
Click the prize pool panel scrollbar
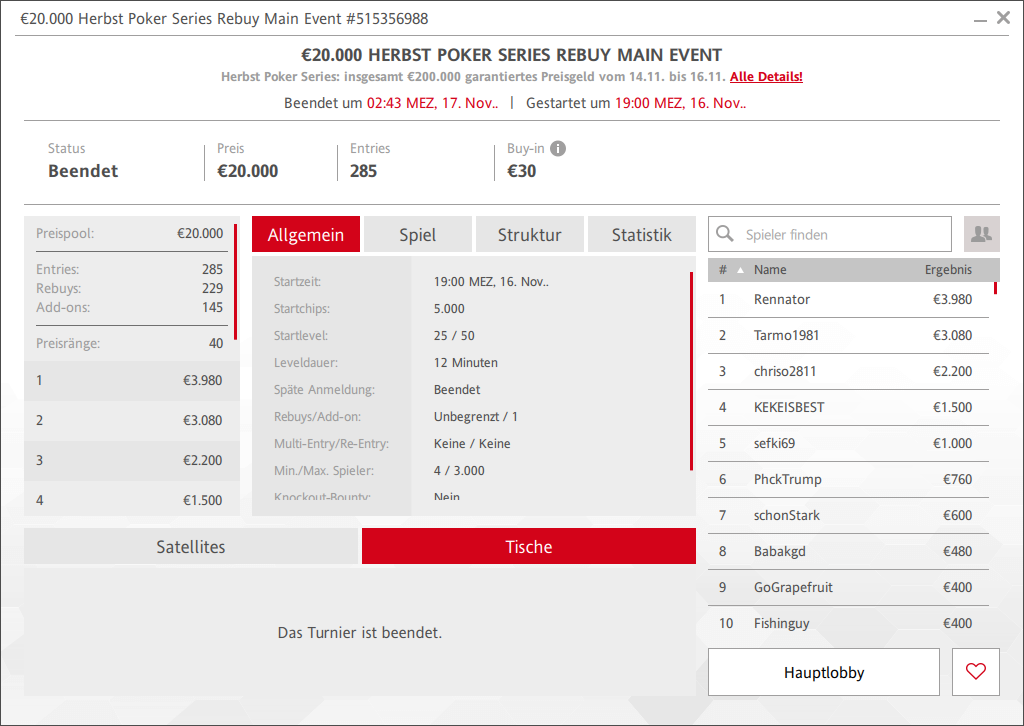(236, 282)
